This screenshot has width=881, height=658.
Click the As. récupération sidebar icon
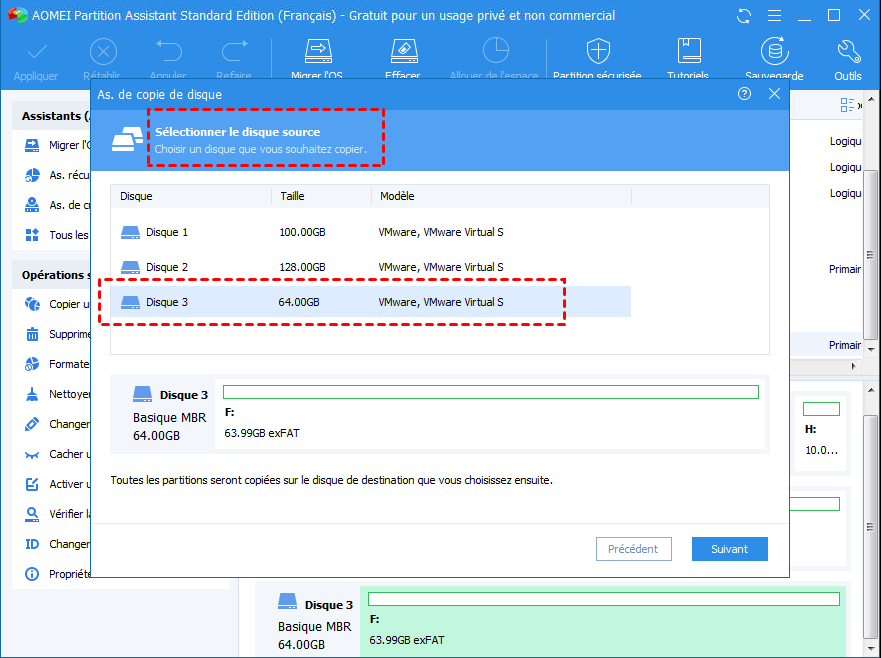32,175
